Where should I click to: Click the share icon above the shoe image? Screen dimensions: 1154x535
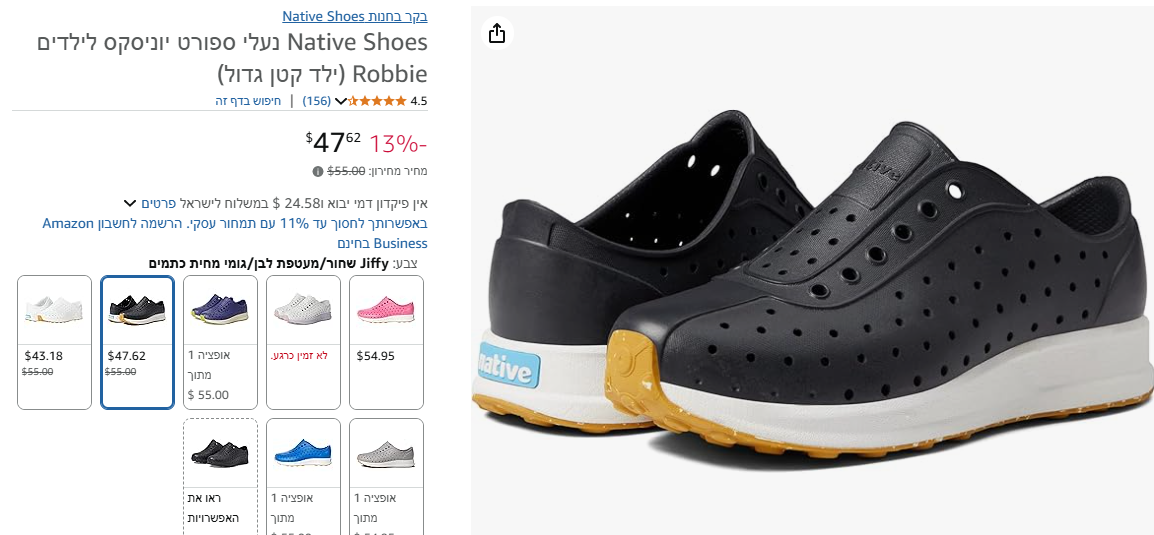tap(497, 34)
